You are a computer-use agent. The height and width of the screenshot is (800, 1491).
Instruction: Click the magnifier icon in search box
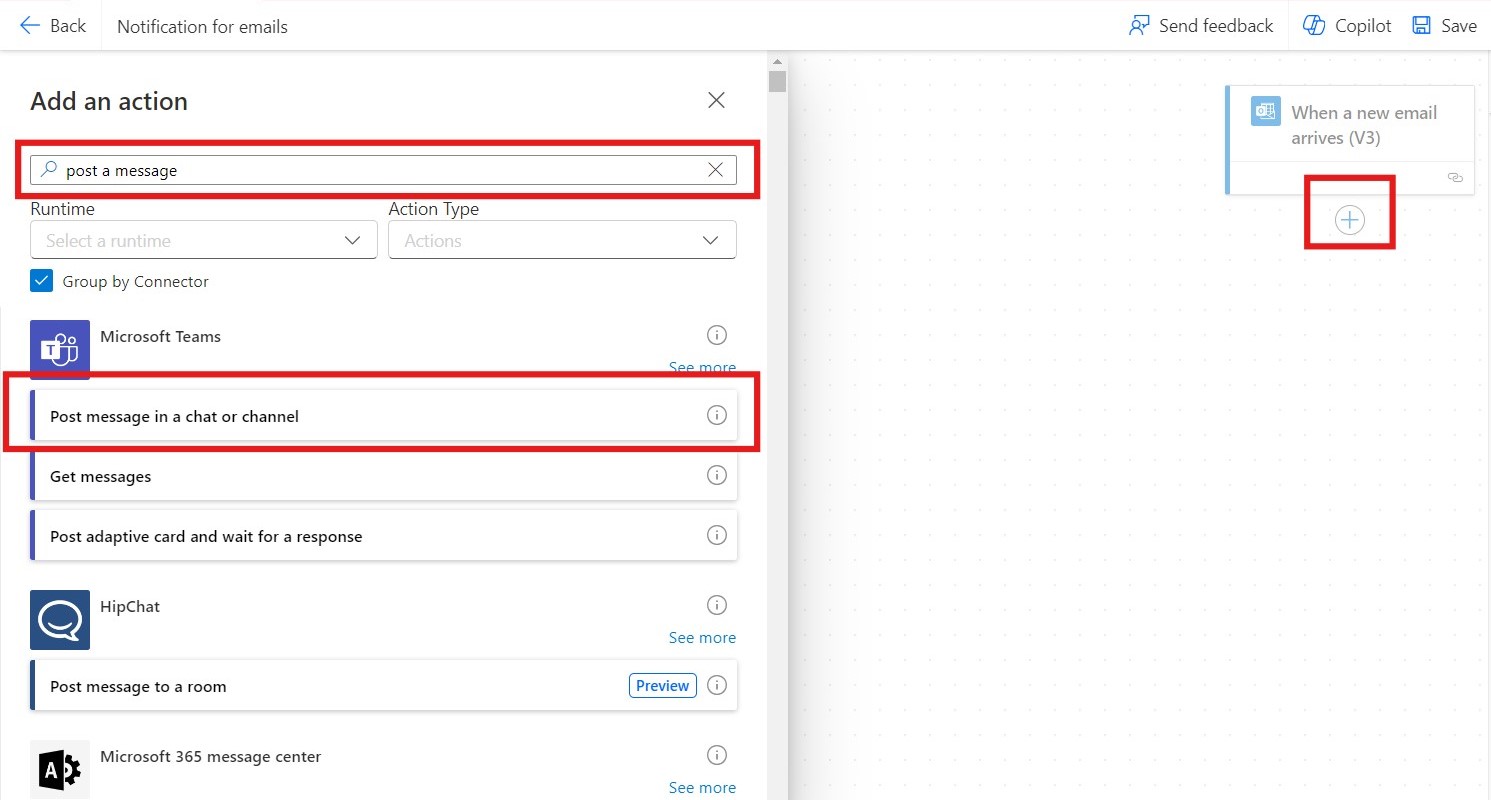point(48,170)
